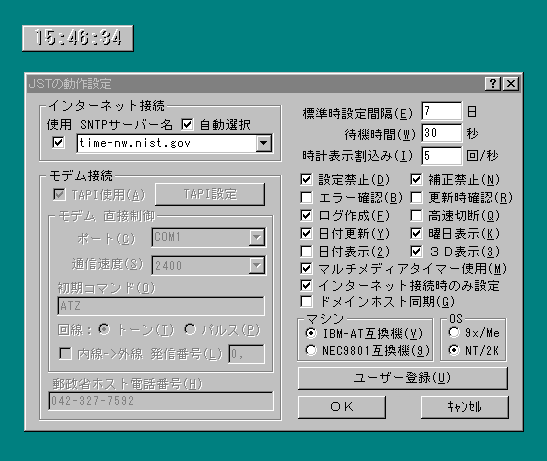
Task: Toggle the 設定禁止(D) checkbox
Action: tap(306, 179)
